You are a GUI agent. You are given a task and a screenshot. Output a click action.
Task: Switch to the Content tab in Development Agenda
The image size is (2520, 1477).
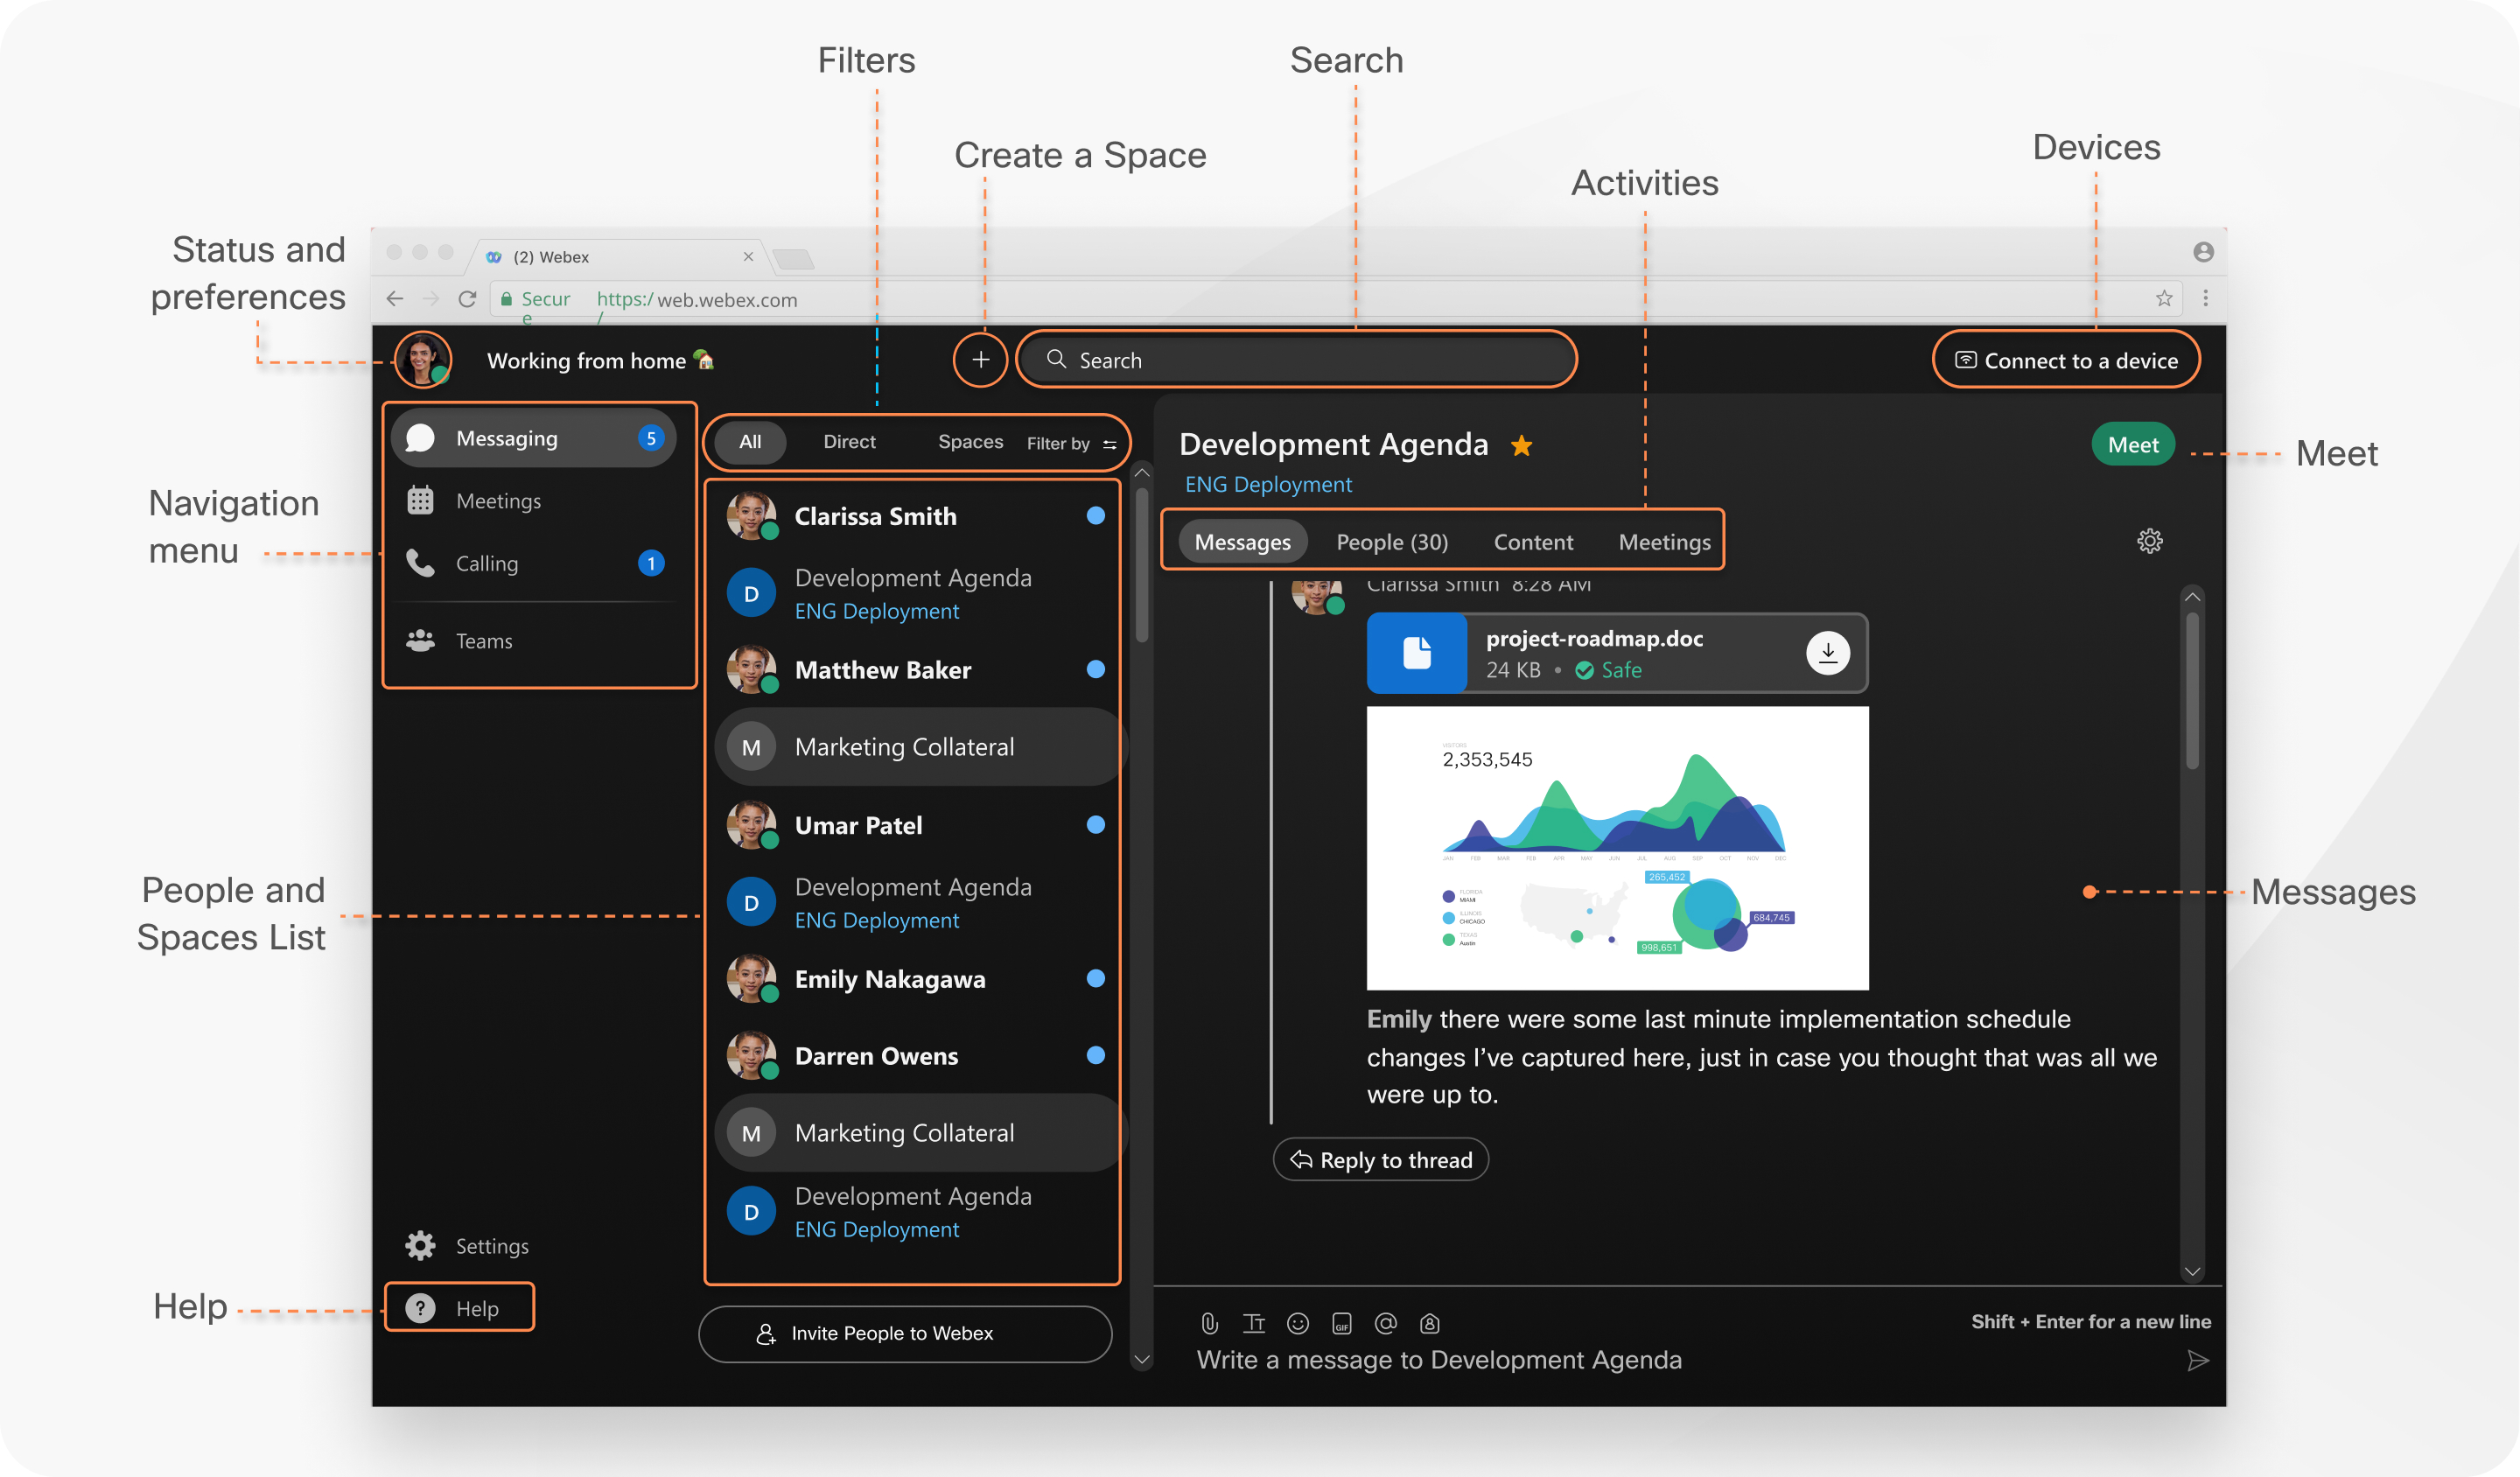[1534, 542]
